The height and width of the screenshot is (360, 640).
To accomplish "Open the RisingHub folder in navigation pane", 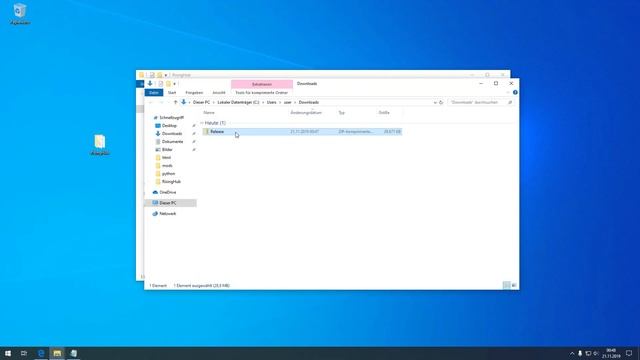I will point(171,181).
